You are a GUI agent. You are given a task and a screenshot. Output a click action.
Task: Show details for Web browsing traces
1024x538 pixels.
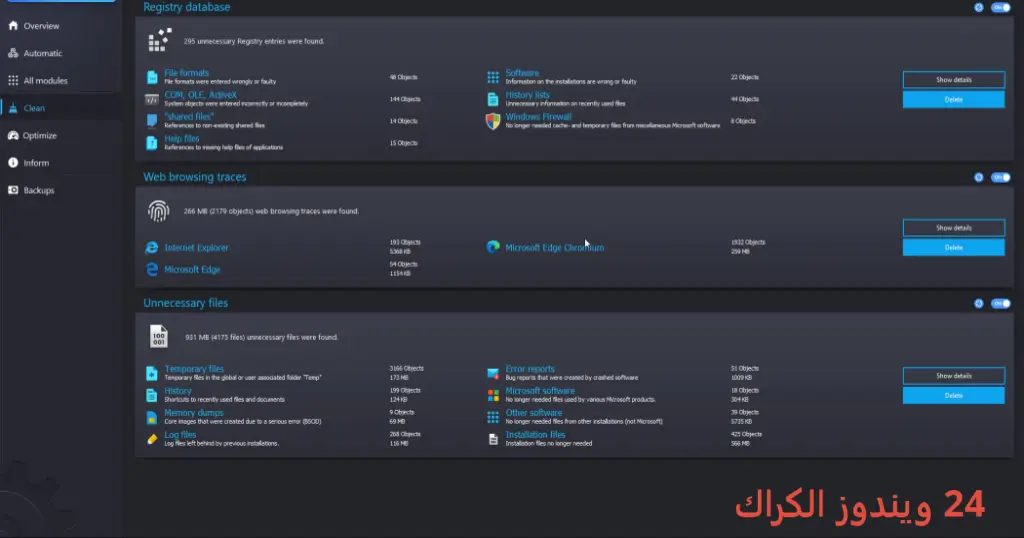click(953, 228)
